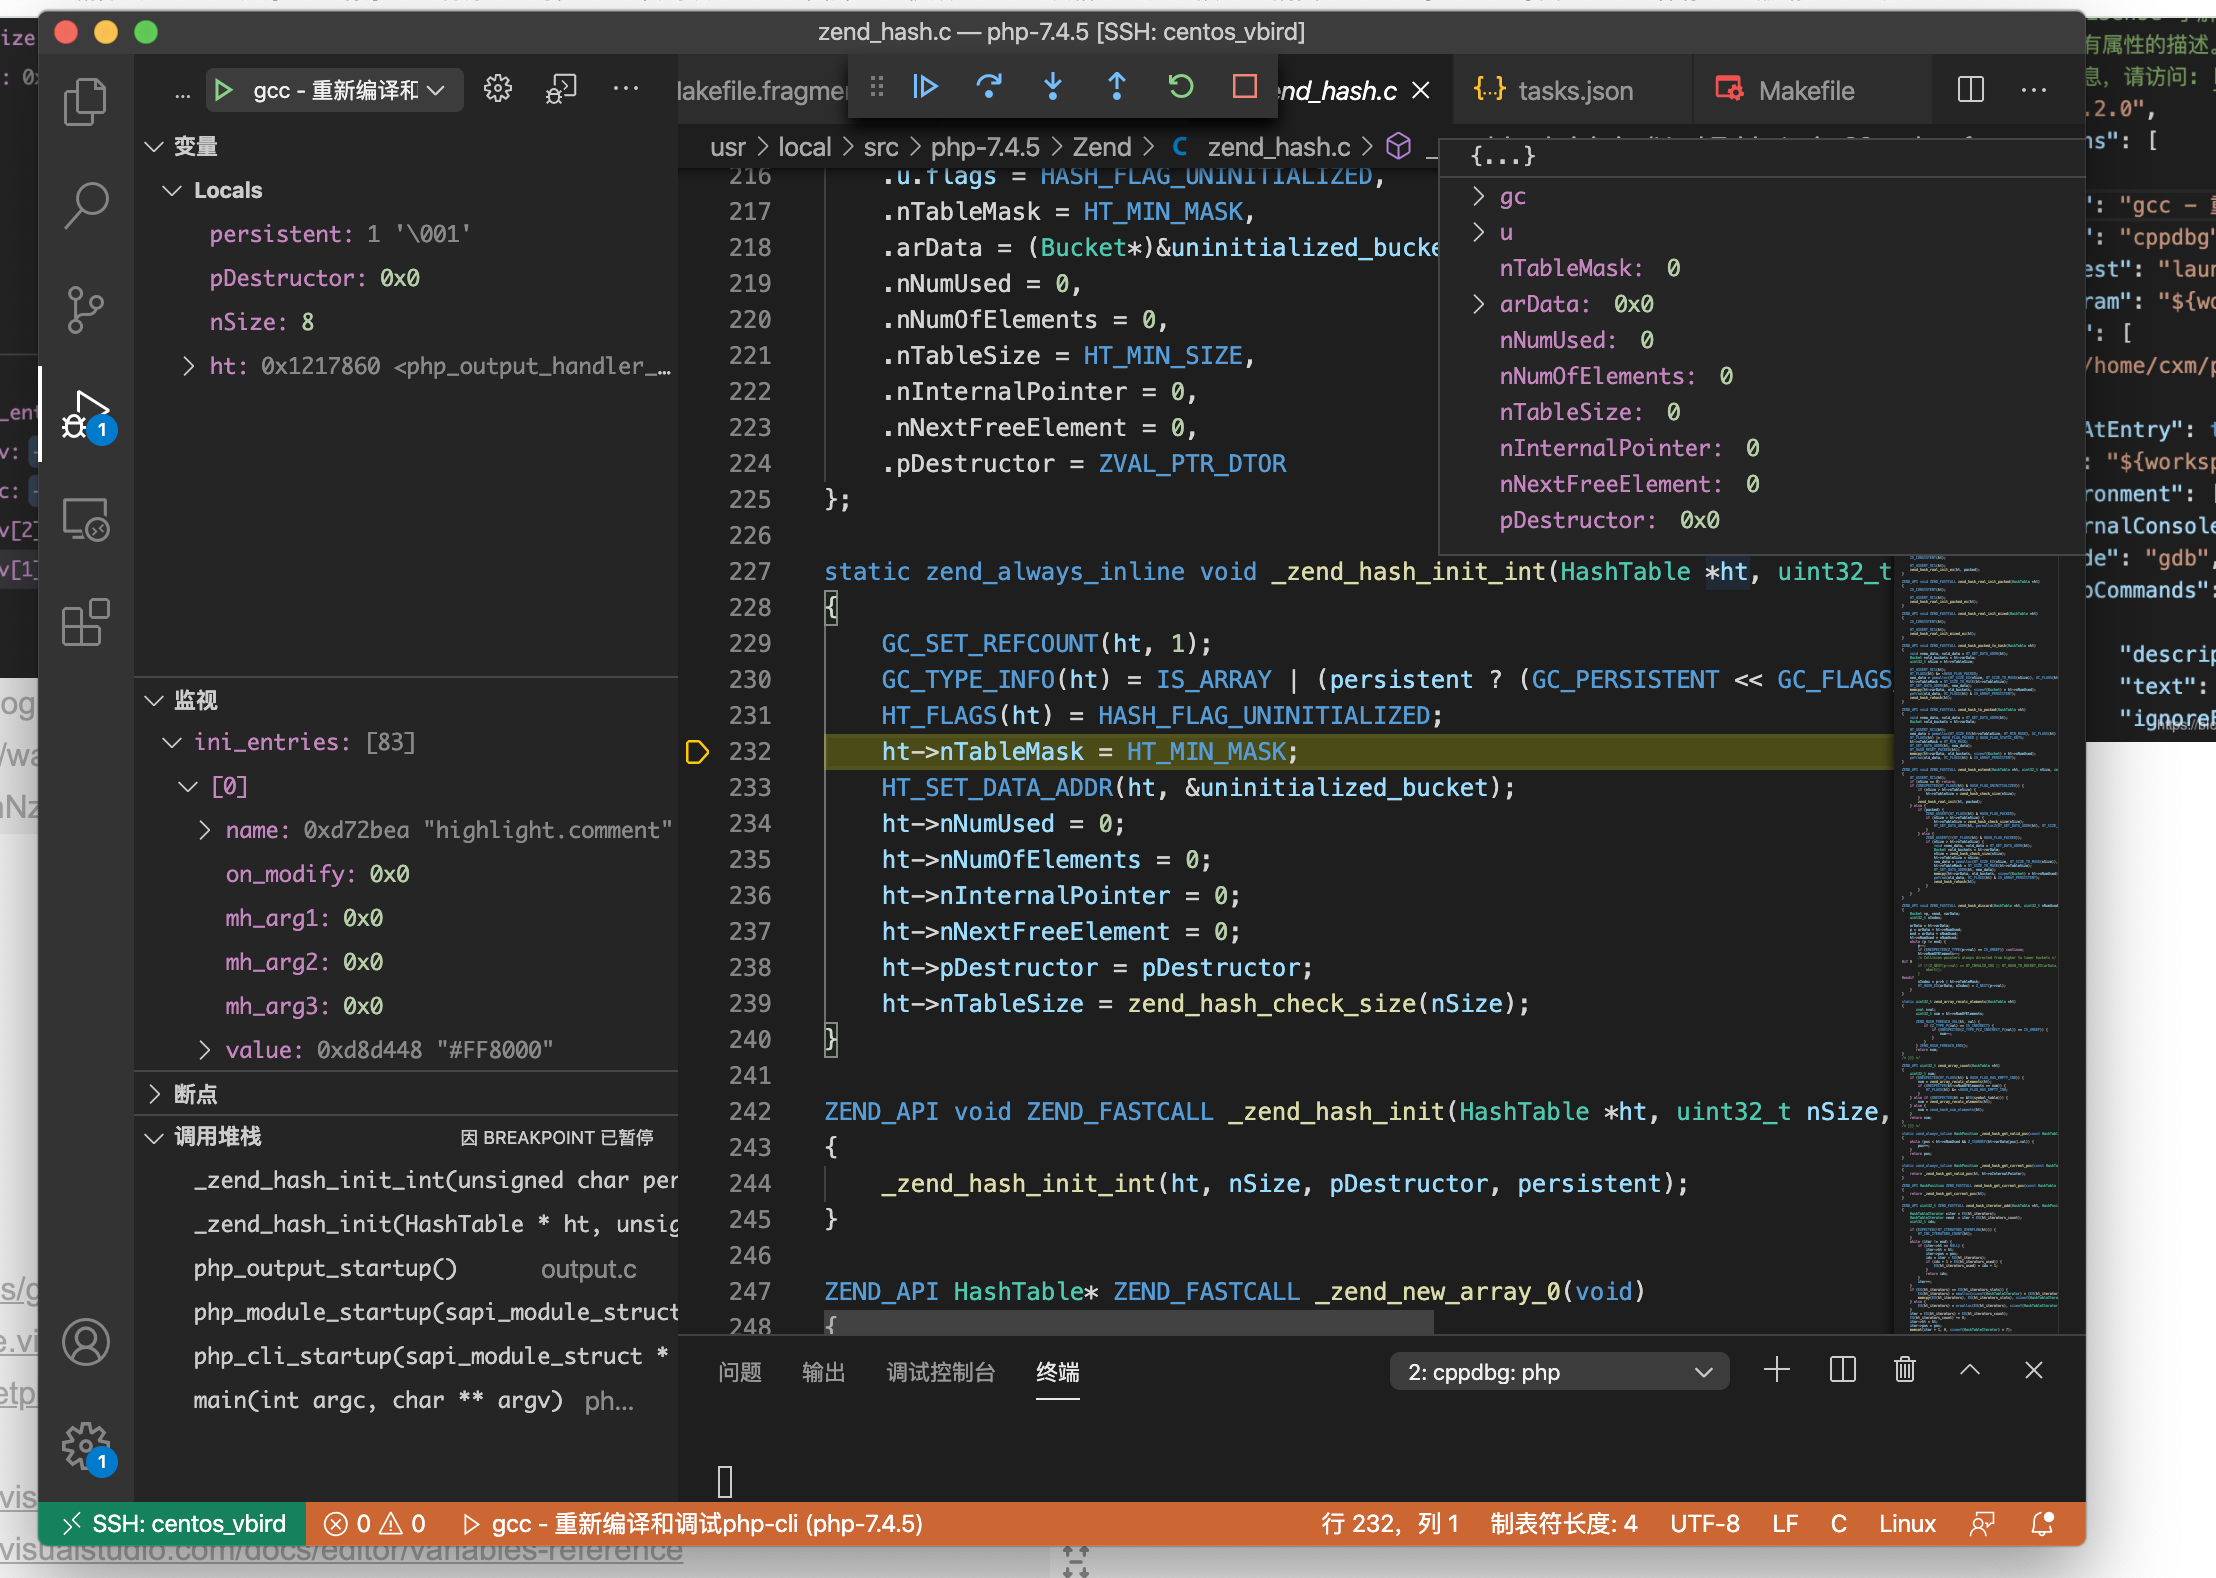Viewport: 2216px width, 1578px height.
Task: Select php_output_startup() stack frame
Action: pos(326,1268)
